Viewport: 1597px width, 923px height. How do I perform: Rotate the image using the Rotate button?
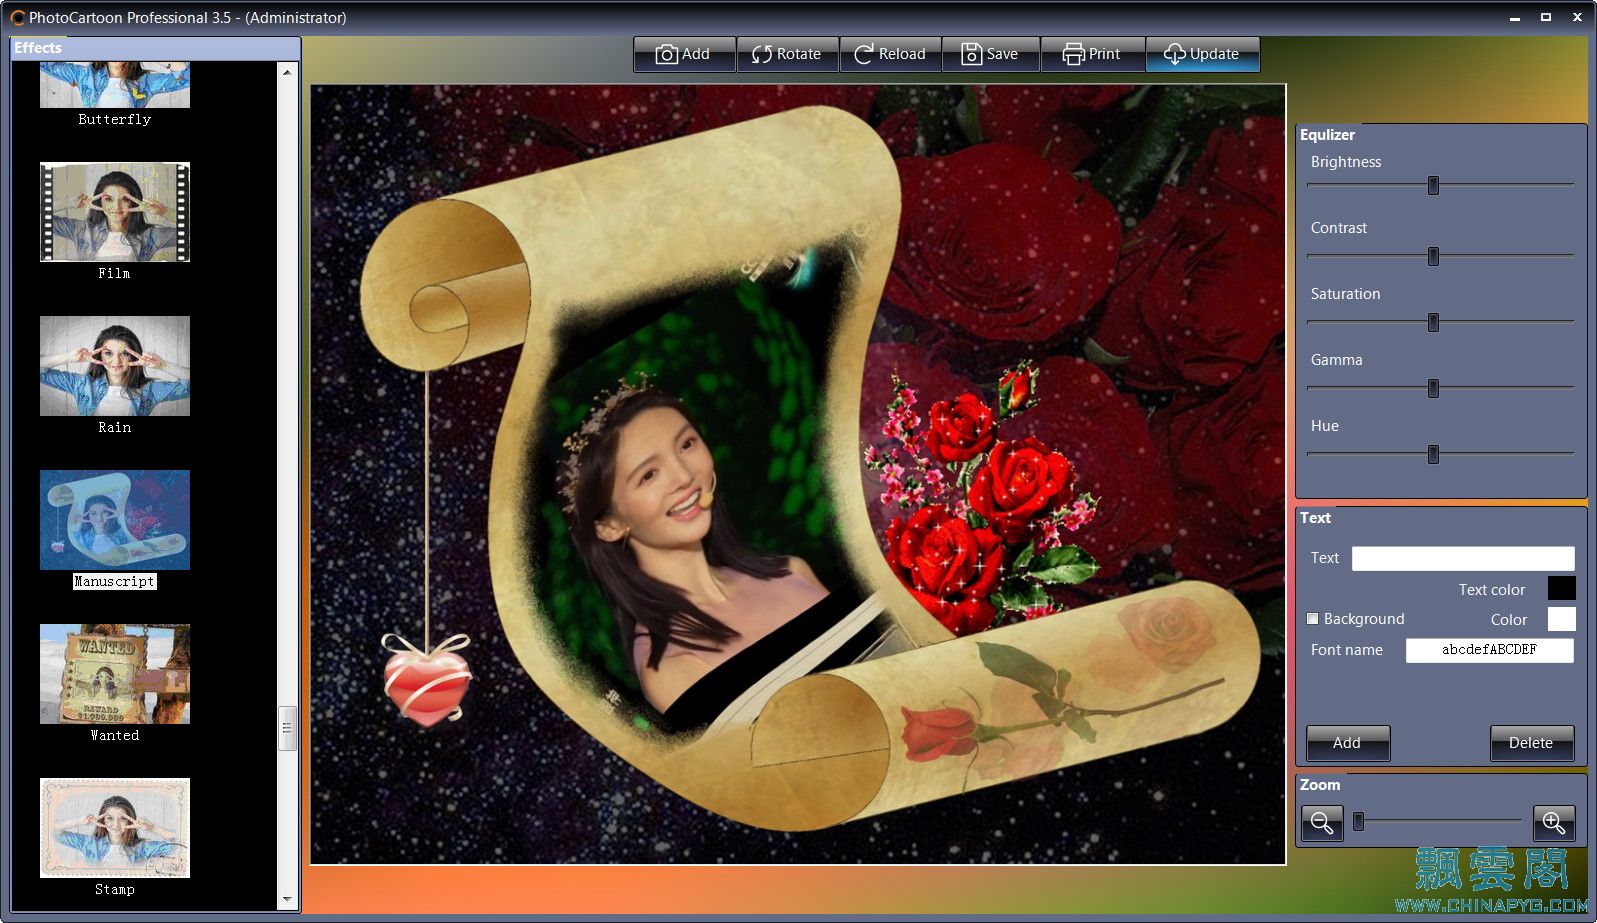pos(787,54)
